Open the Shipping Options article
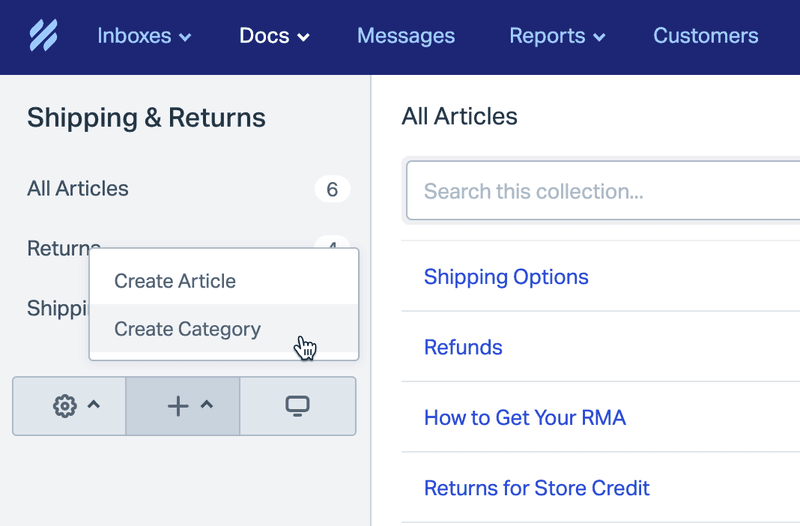This screenshot has height=526, width=800. 506,277
